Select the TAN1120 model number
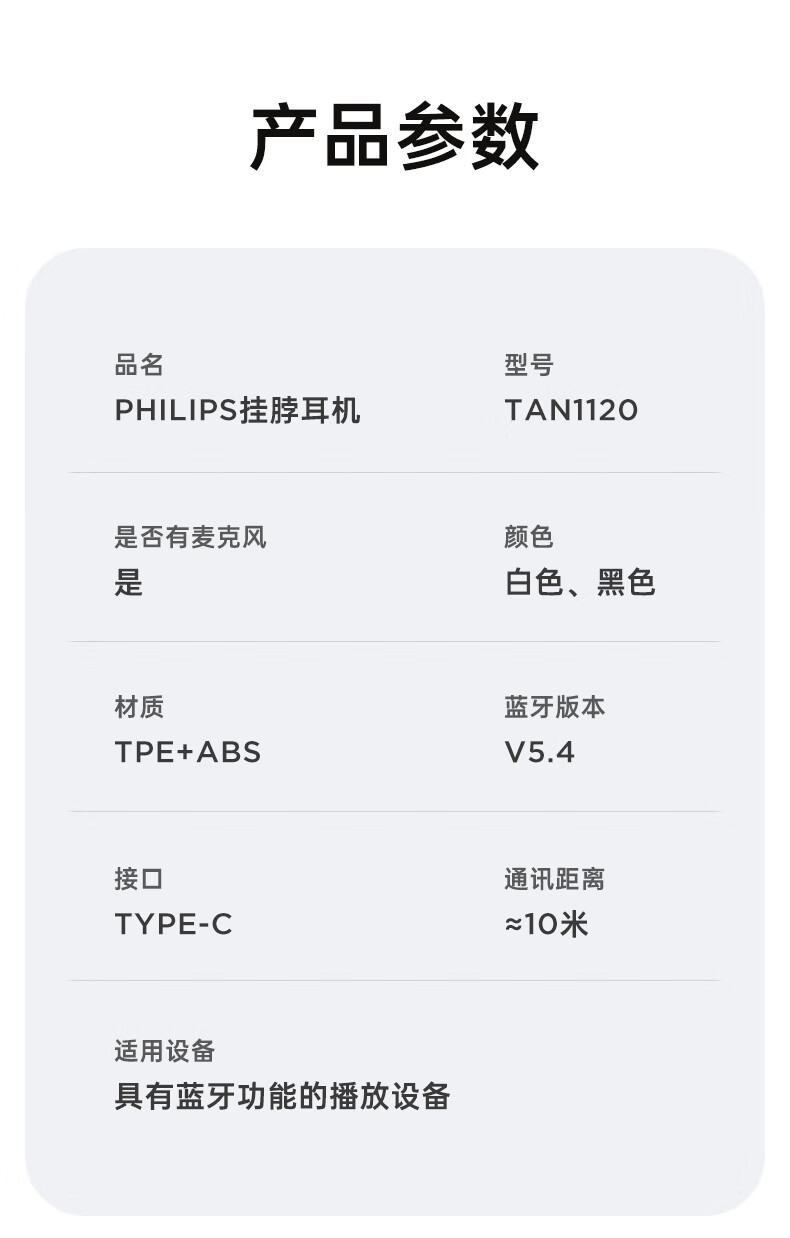Viewport: 790px width, 1238px height. point(571,411)
